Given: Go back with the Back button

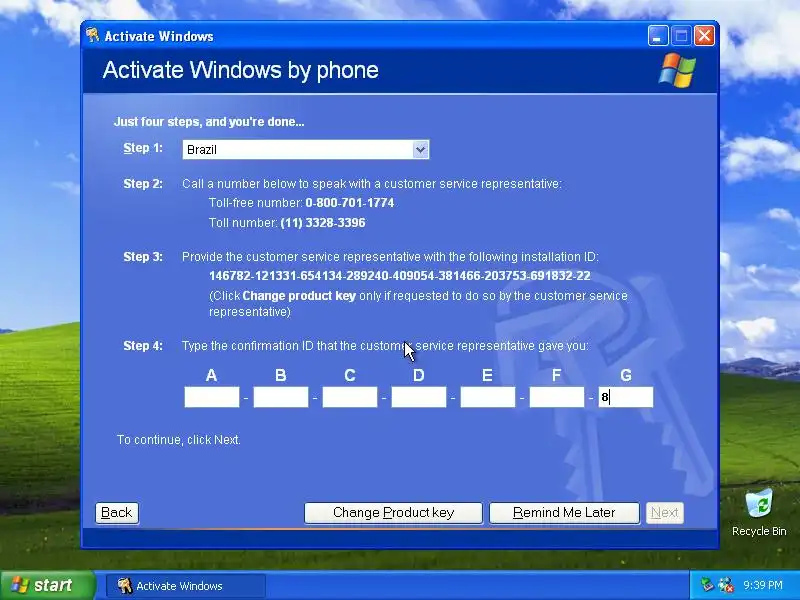Looking at the screenshot, I should pyautogui.click(x=117, y=513).
